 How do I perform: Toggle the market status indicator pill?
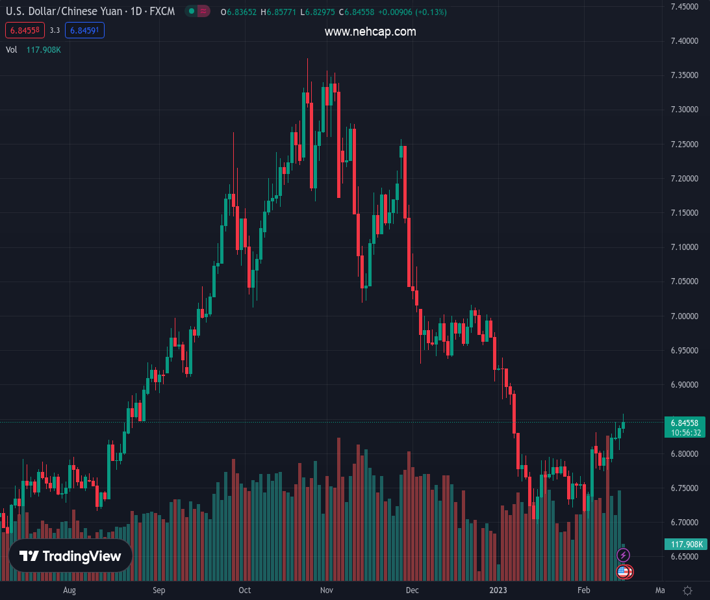click(198, 12)
